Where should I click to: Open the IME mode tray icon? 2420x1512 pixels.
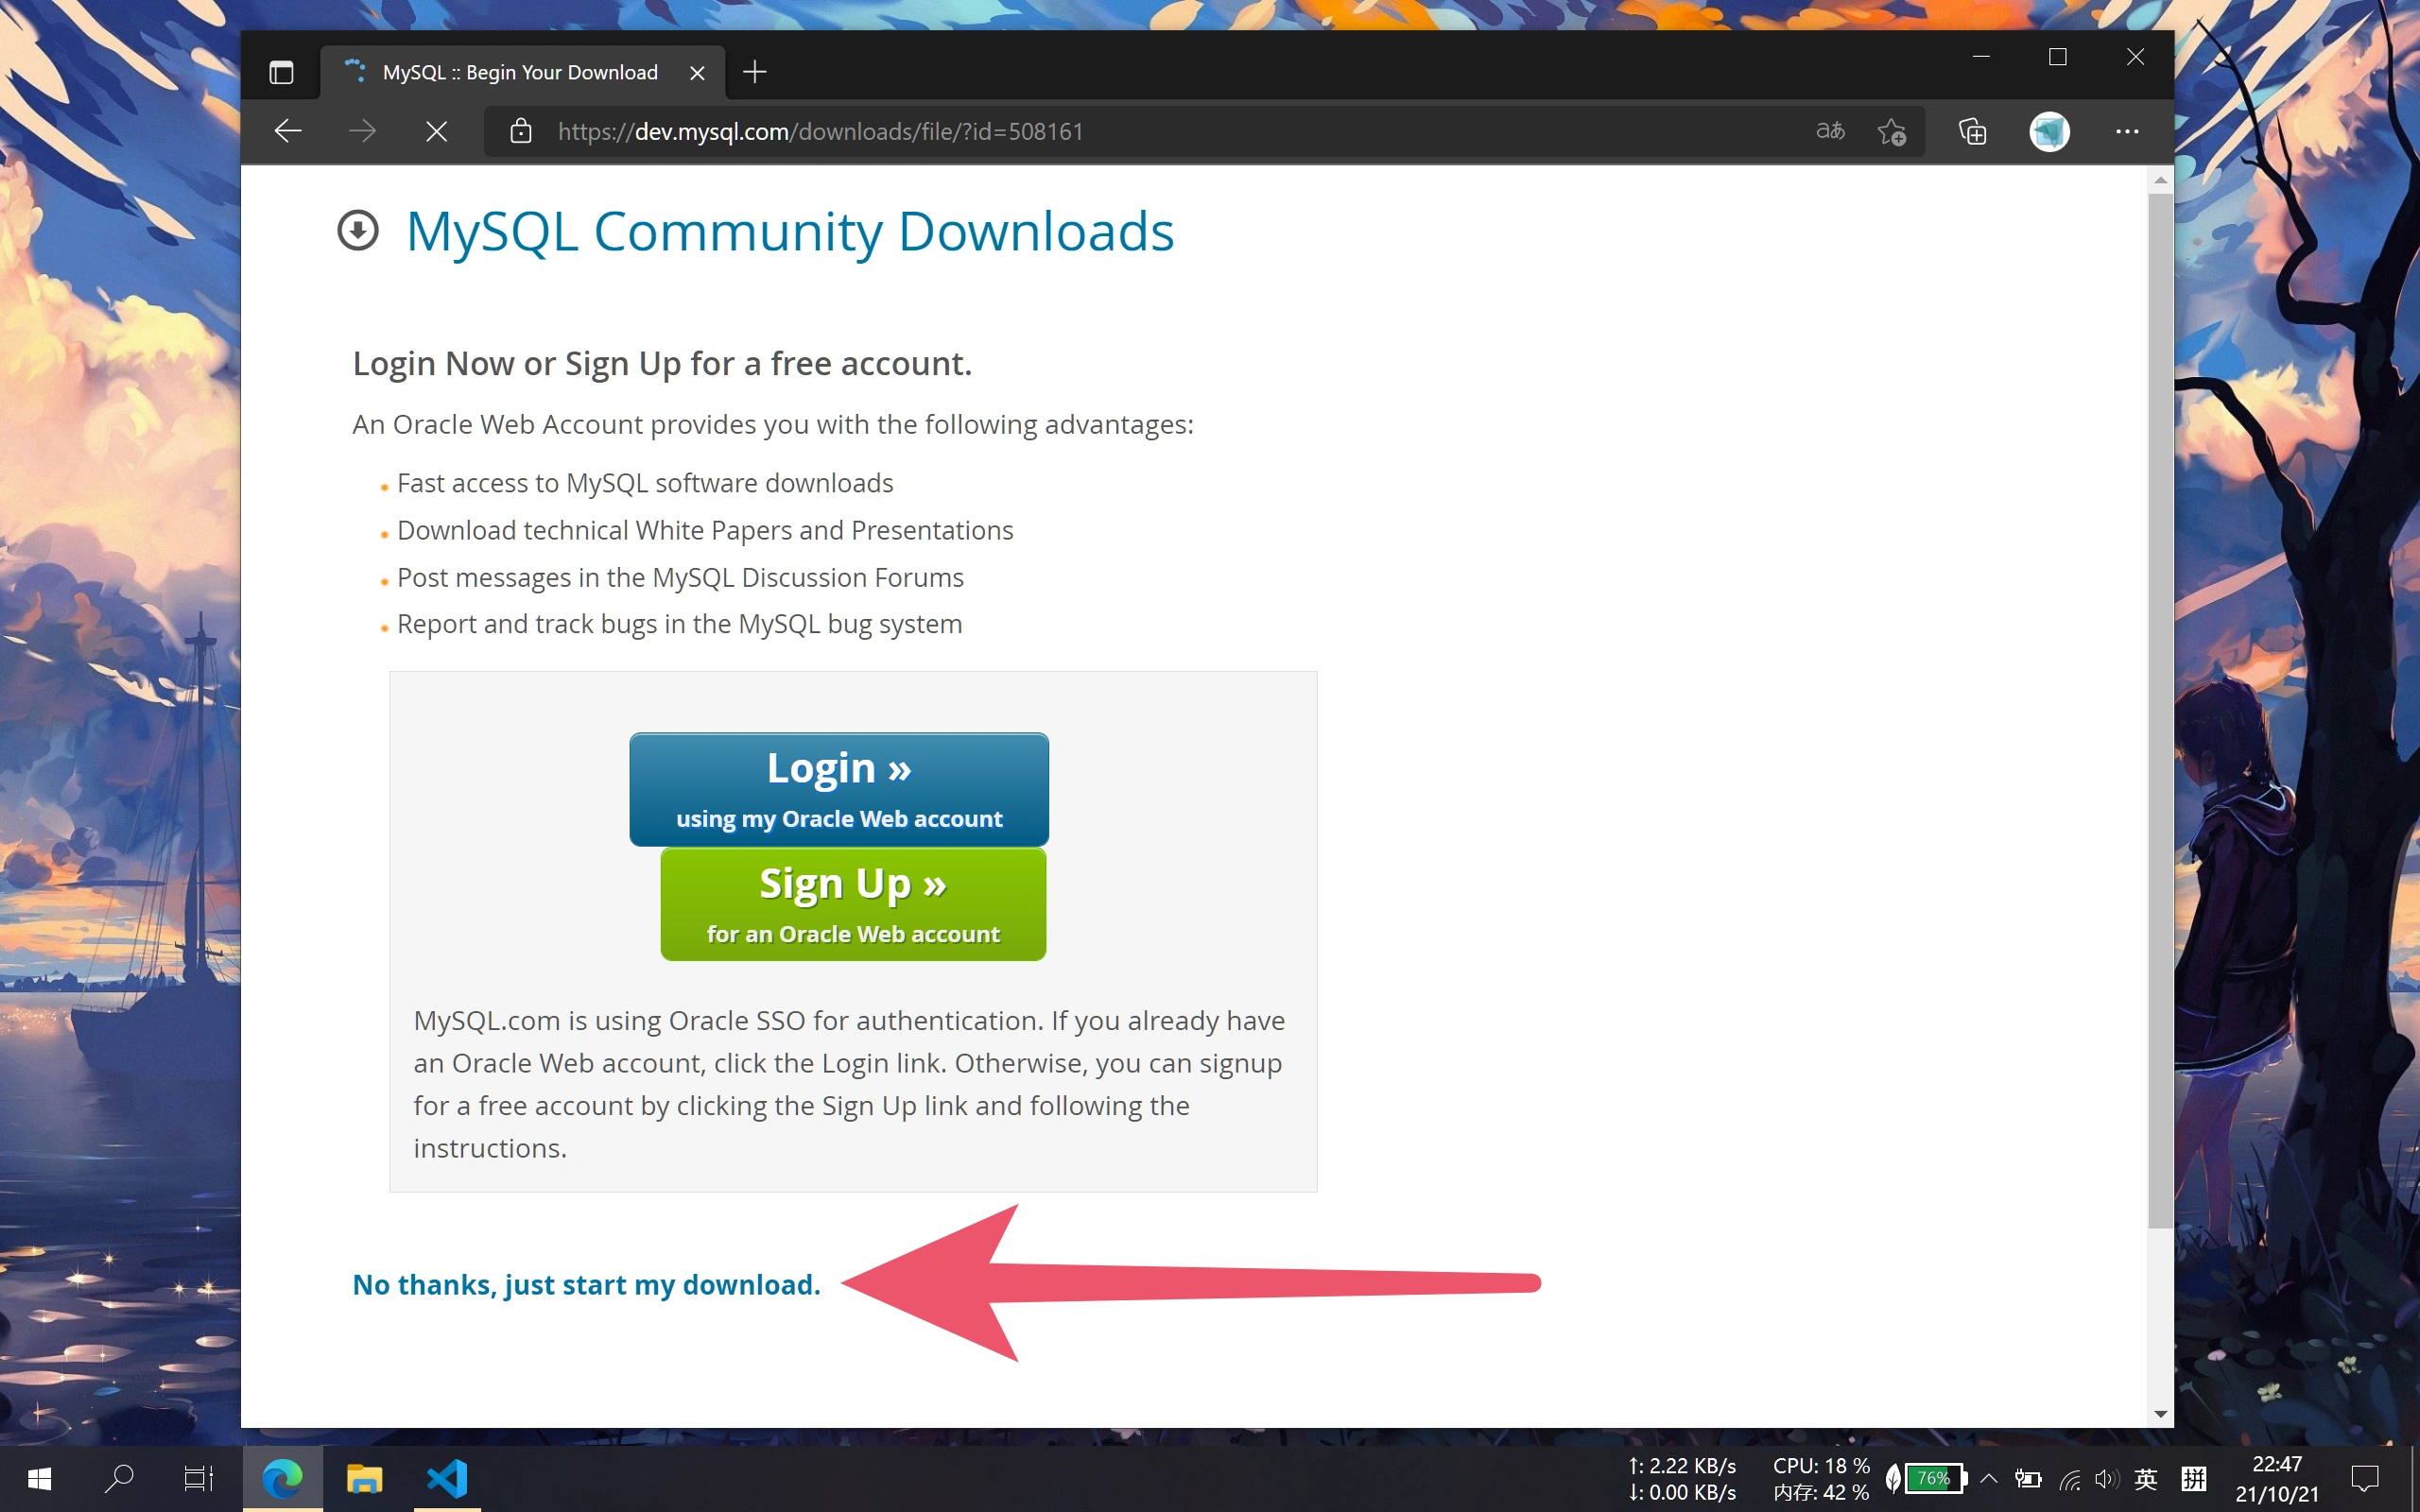[x=2194, y=1478]
